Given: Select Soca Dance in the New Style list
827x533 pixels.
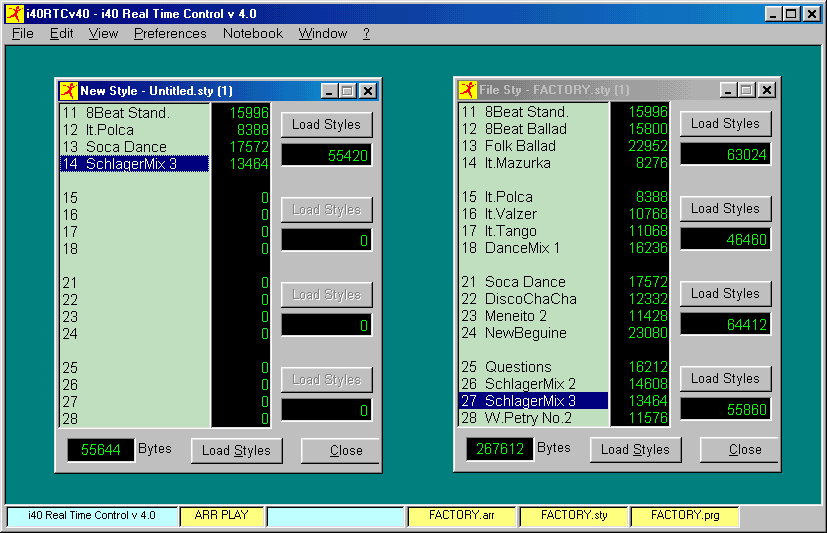Looking at the screenshot, I should (x=126, y=147).
